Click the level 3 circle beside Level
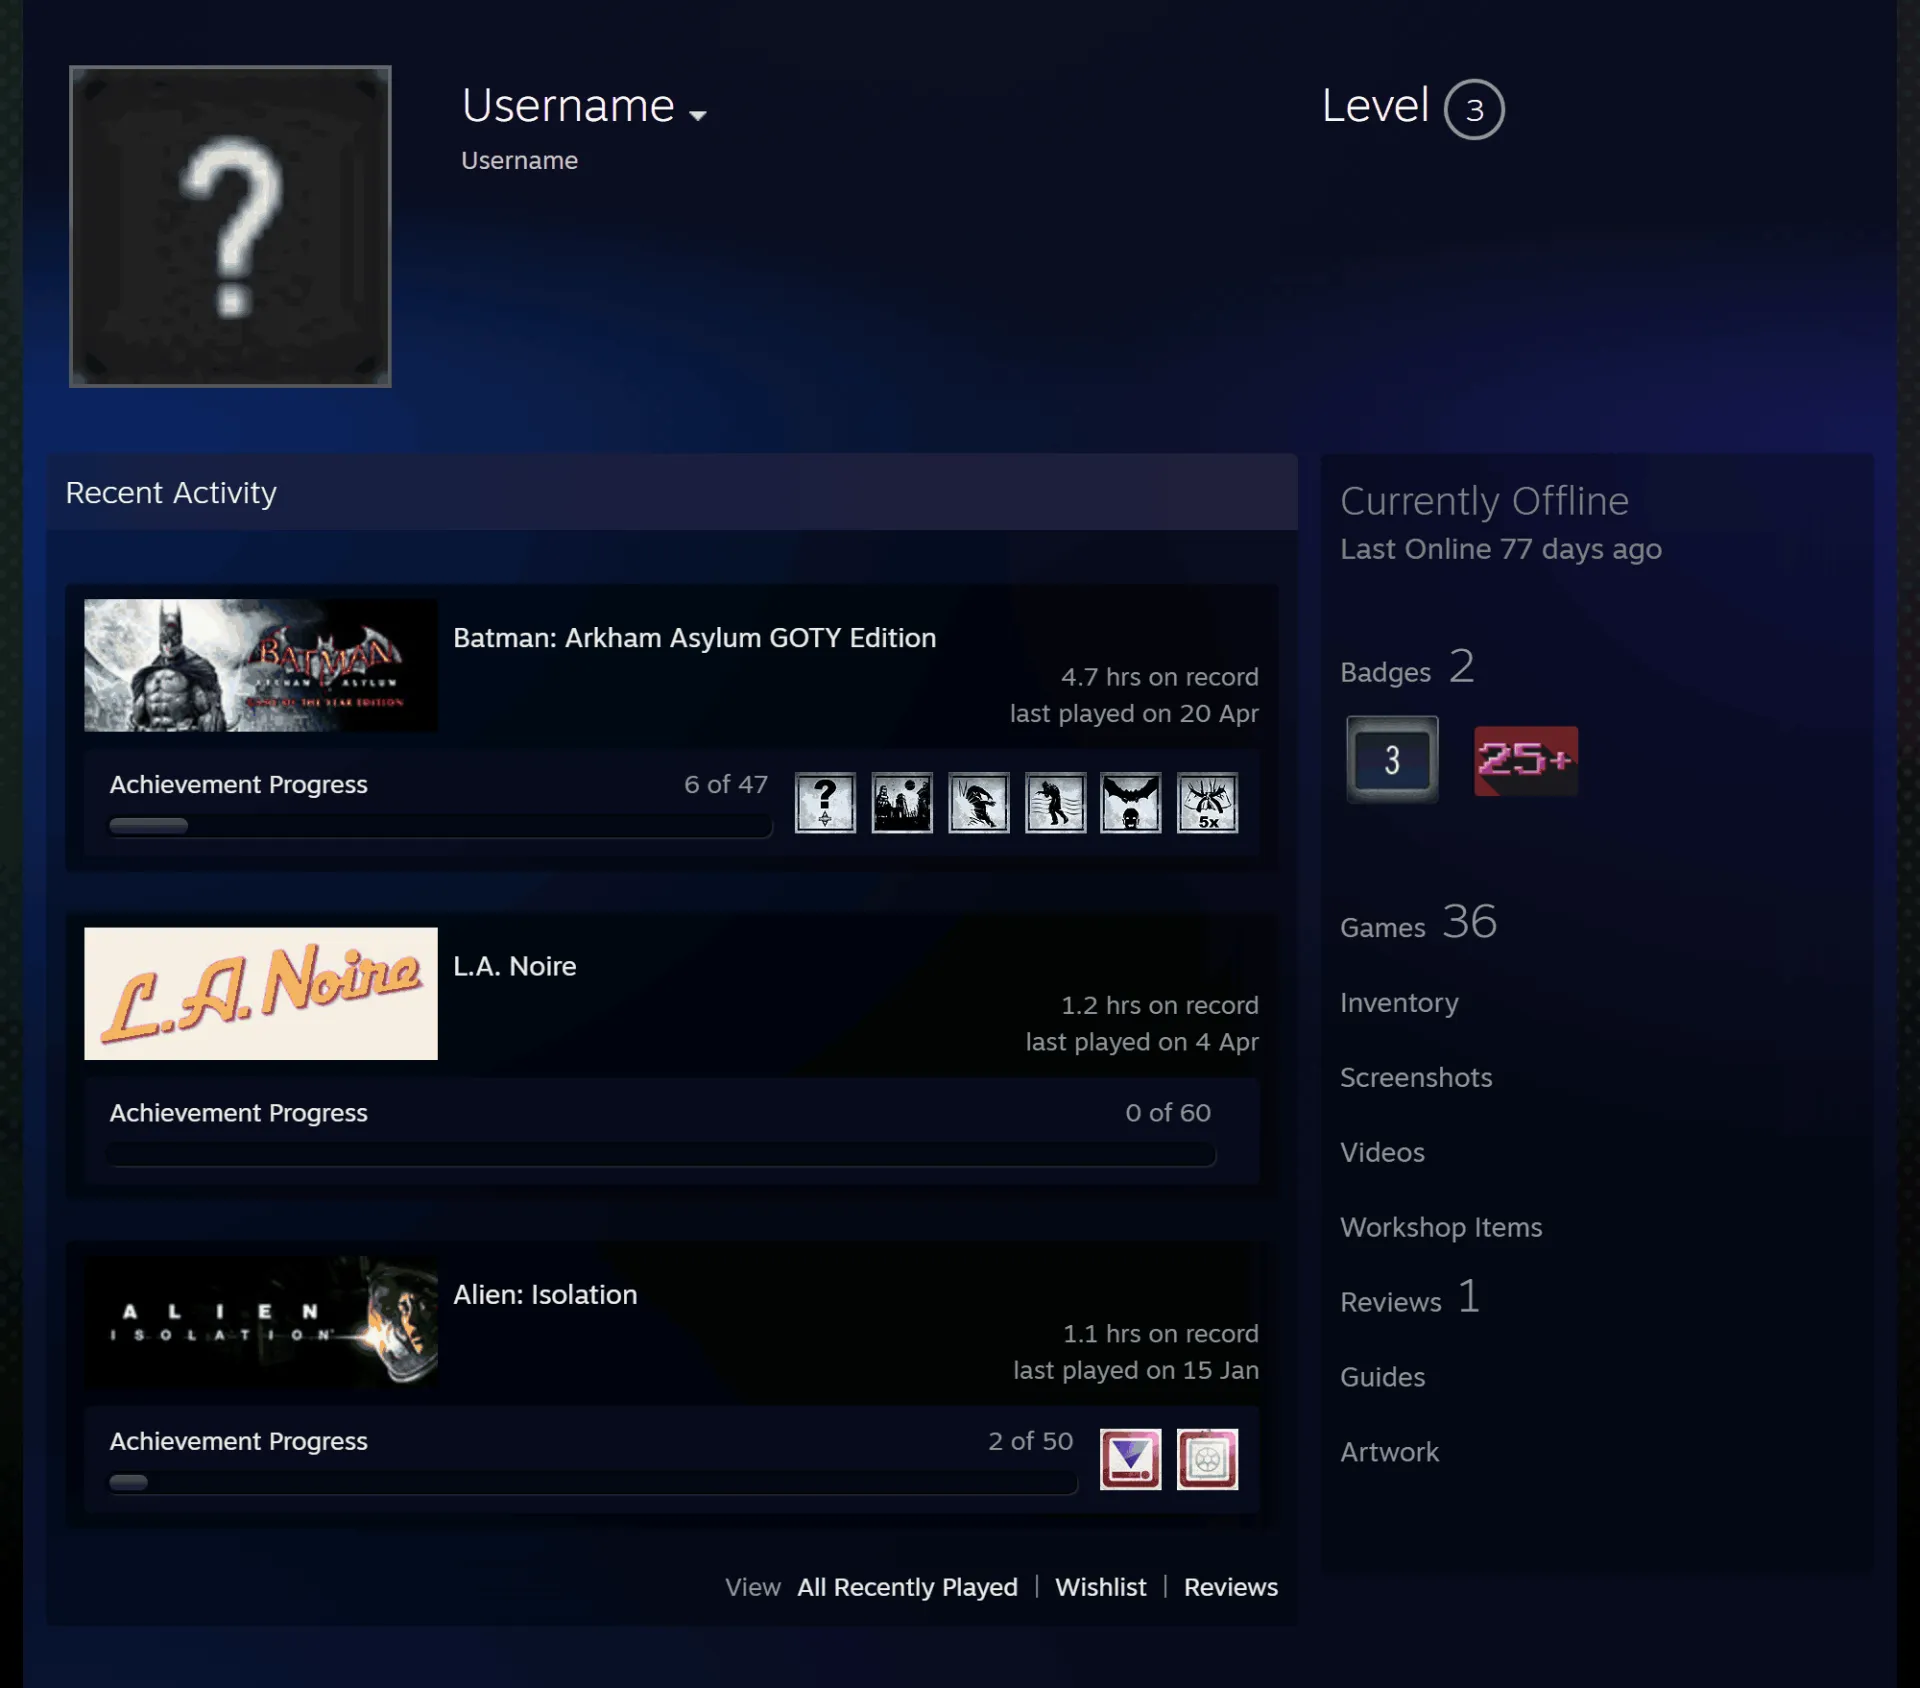Image resolution: width=1920 pixels, height=1688 pixels. click(1474, 109)
